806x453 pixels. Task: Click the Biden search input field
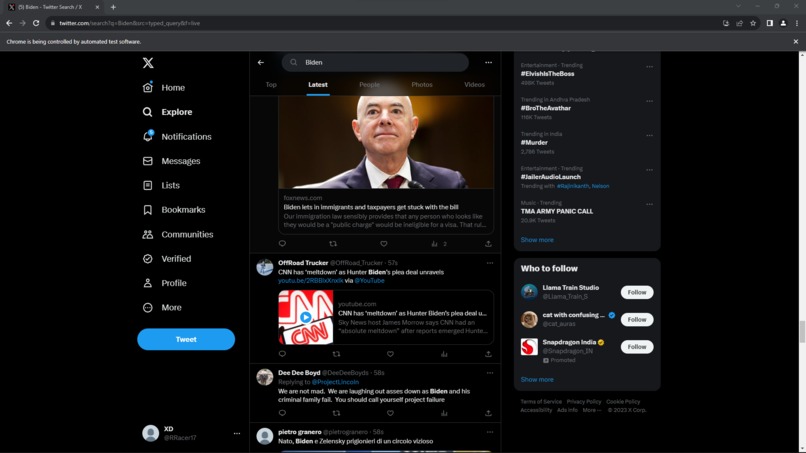[x=375, y=62]
